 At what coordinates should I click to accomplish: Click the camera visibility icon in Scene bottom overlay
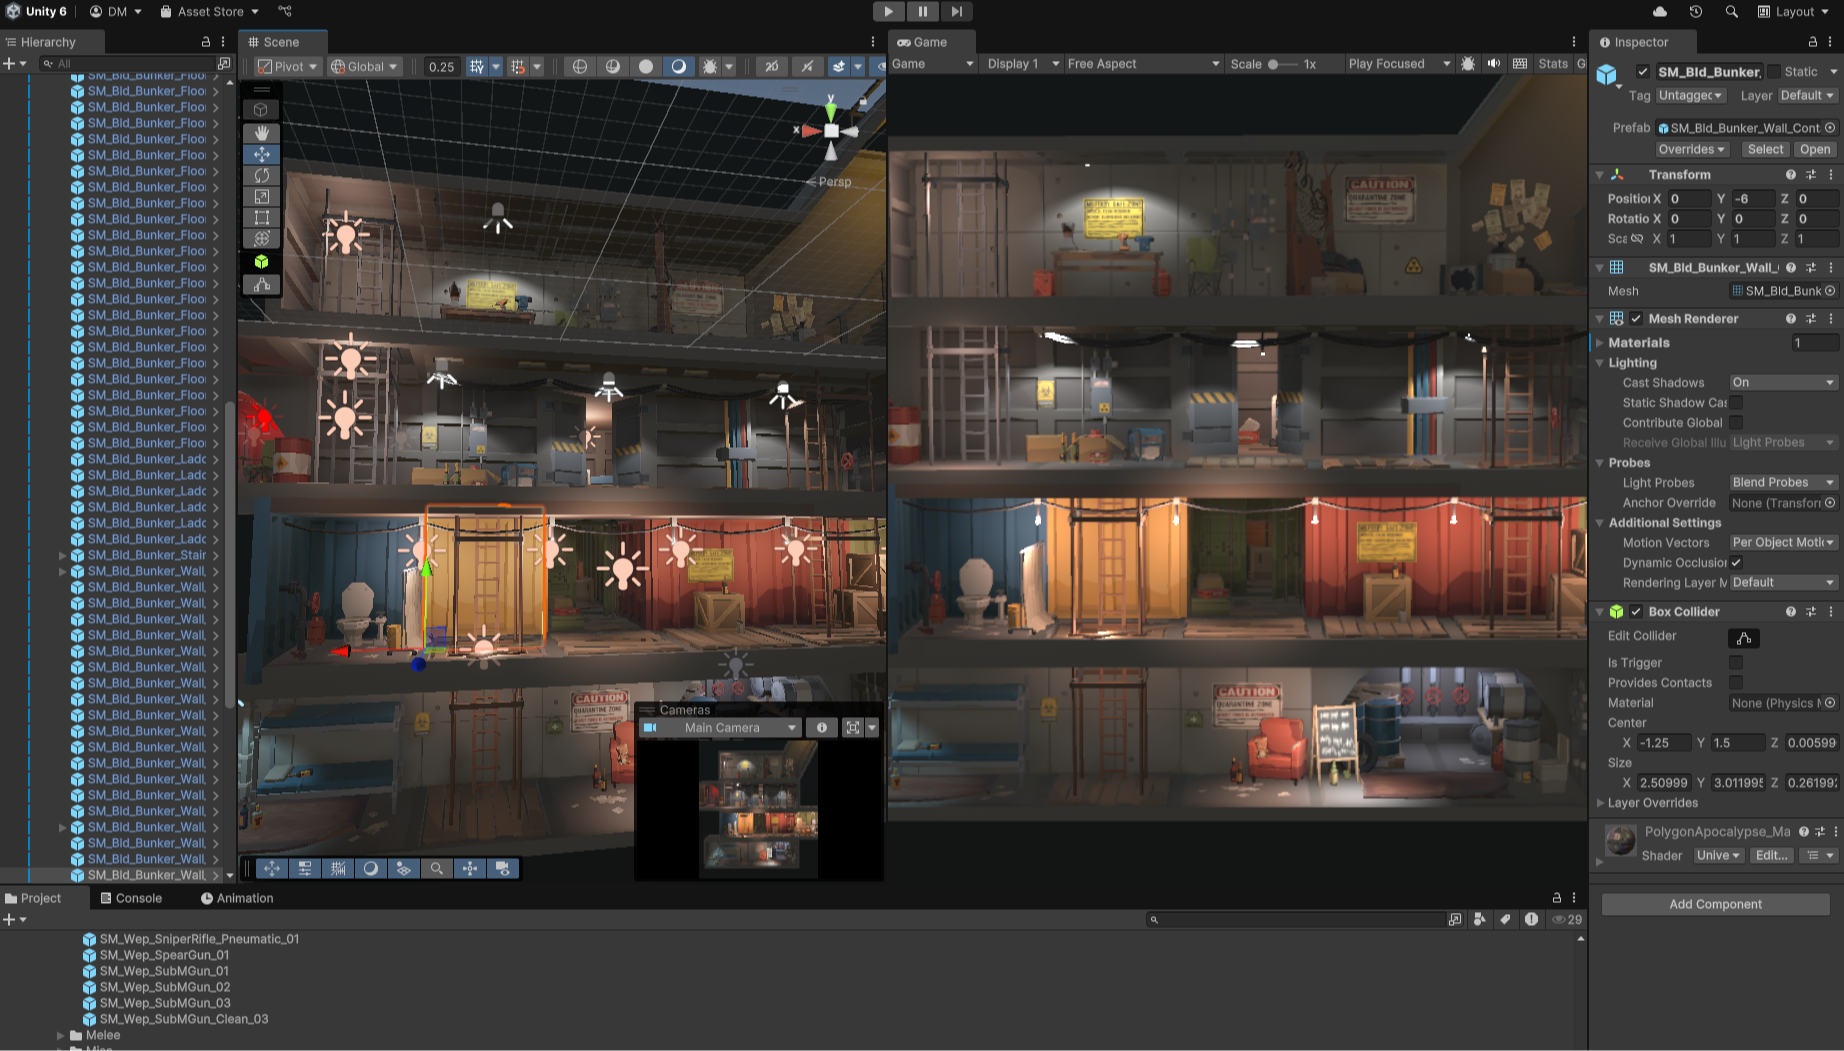[x=503, y=868]
